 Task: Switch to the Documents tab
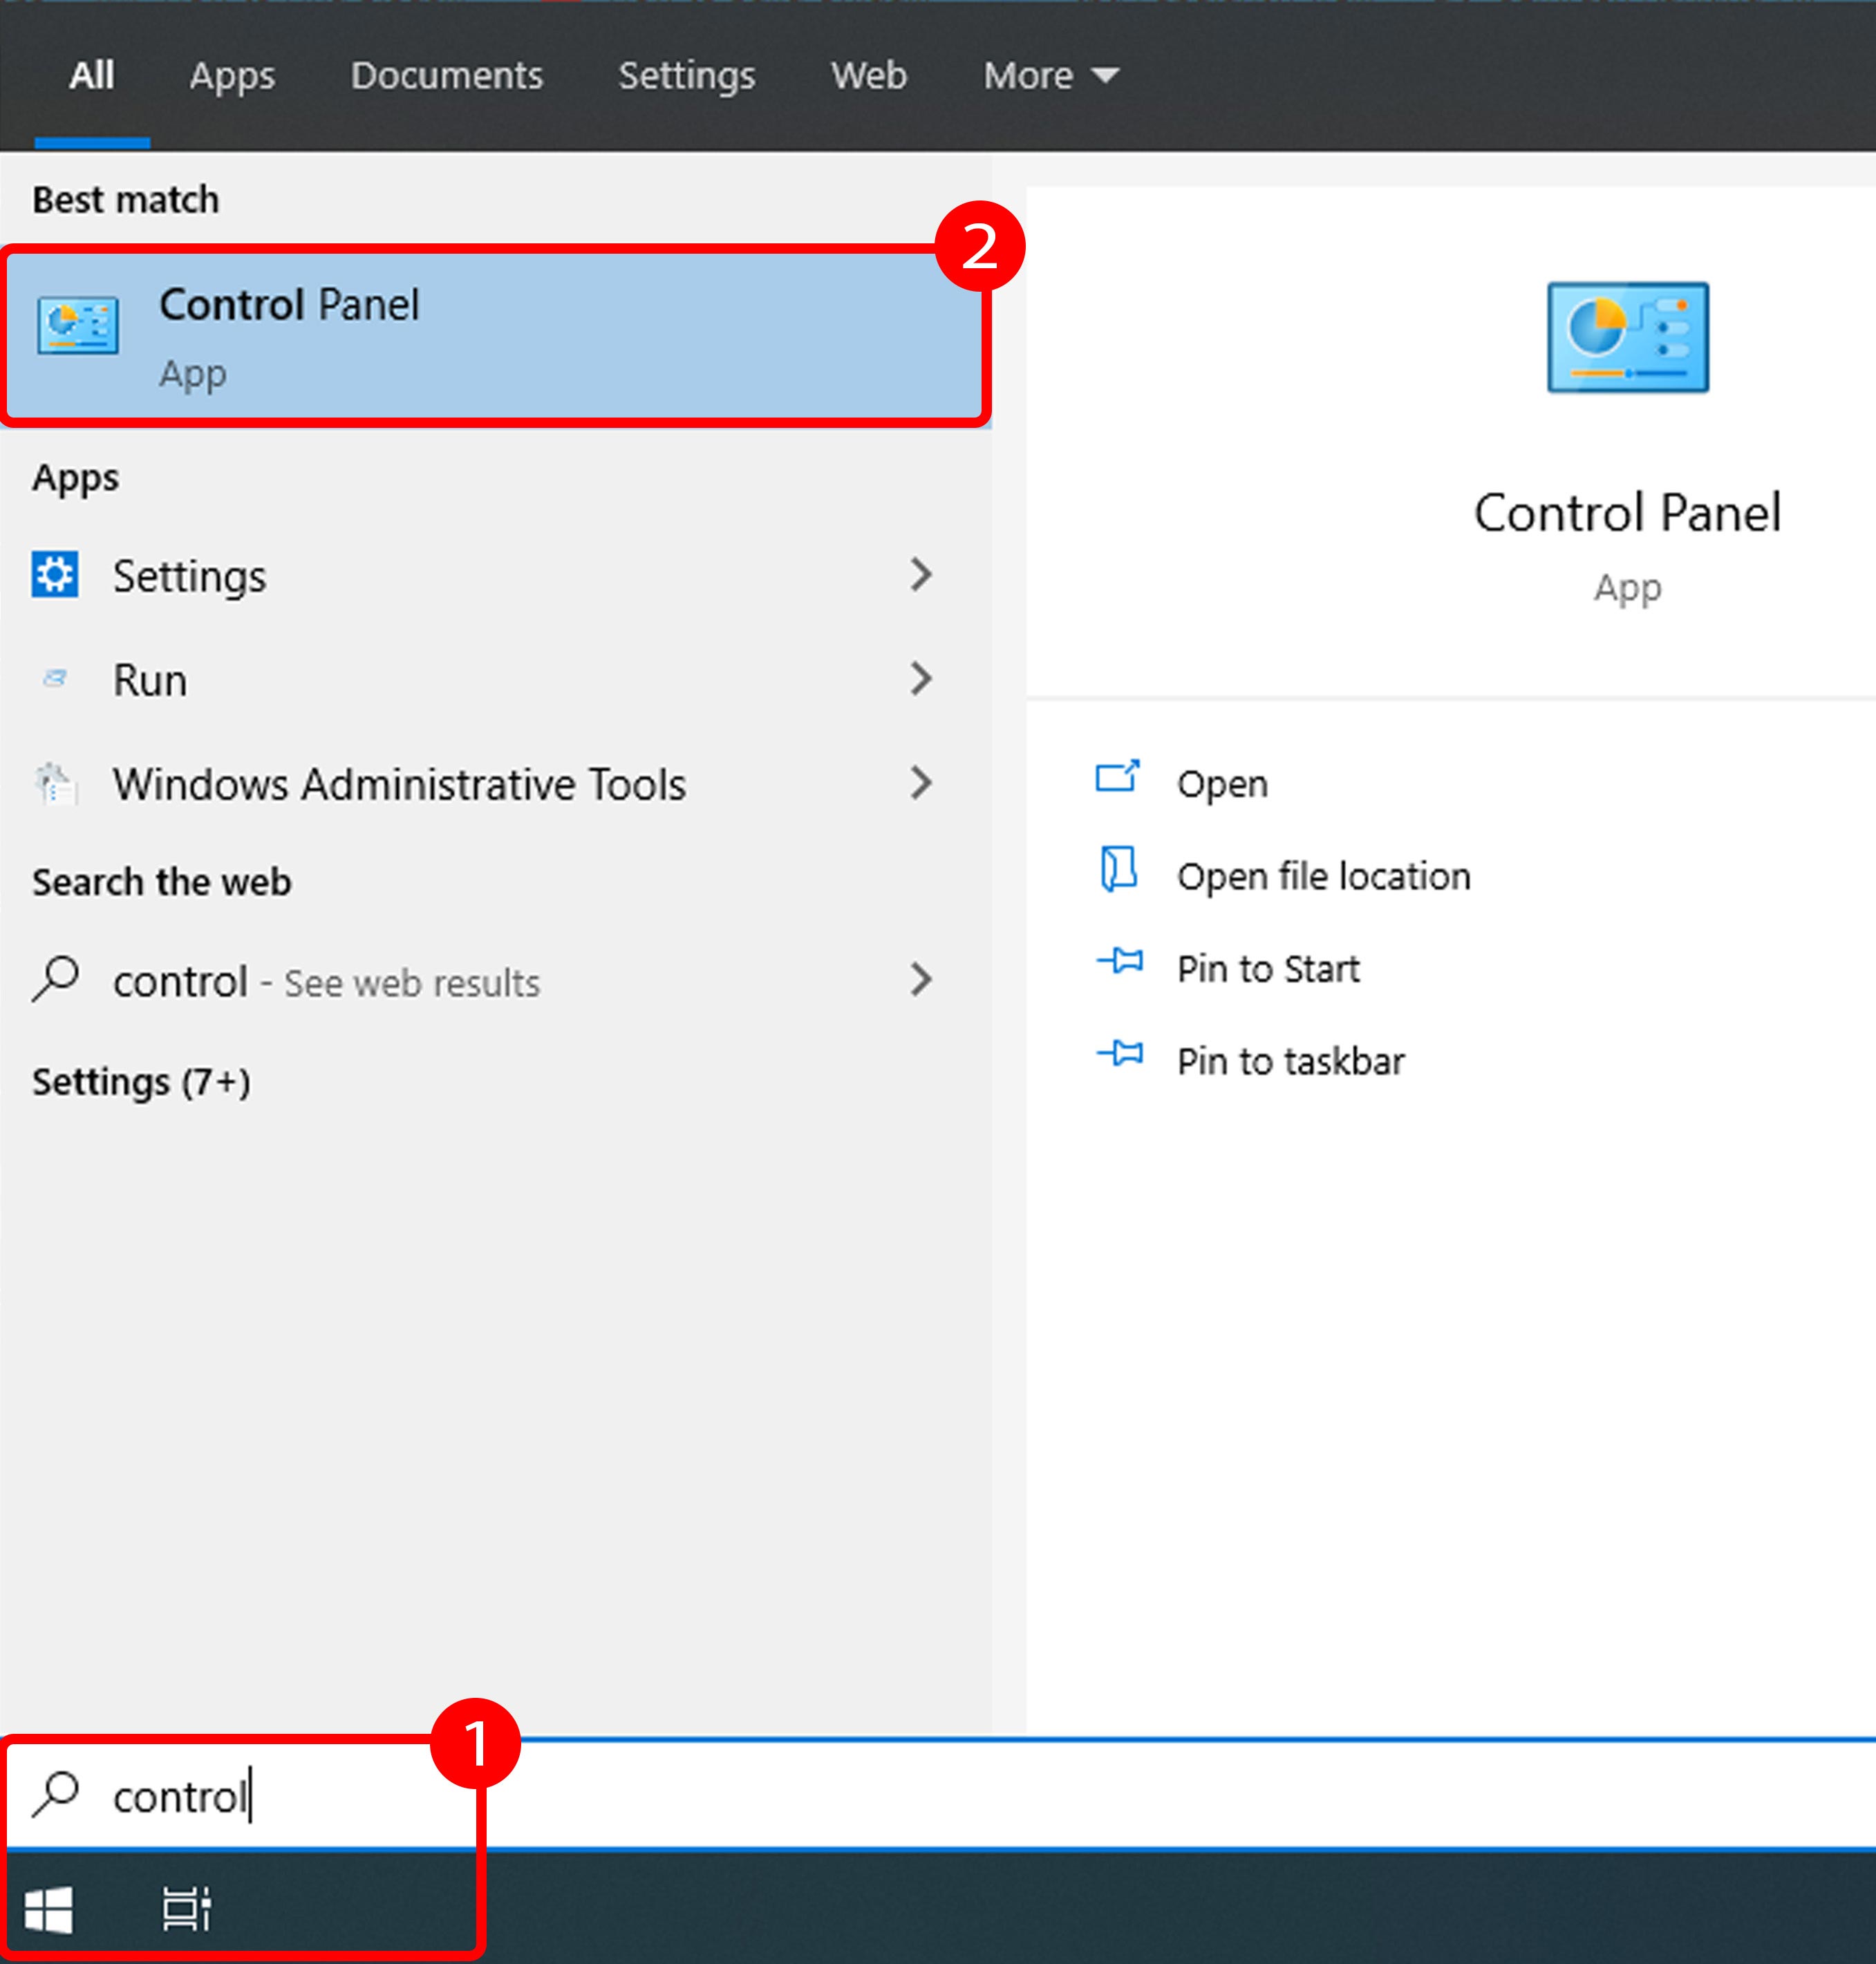(447, 76)
